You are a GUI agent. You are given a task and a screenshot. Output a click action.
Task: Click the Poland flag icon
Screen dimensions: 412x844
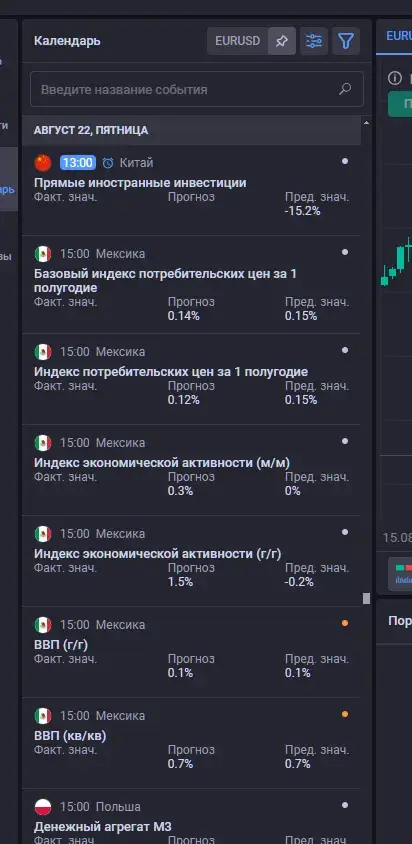click(43, 806)
